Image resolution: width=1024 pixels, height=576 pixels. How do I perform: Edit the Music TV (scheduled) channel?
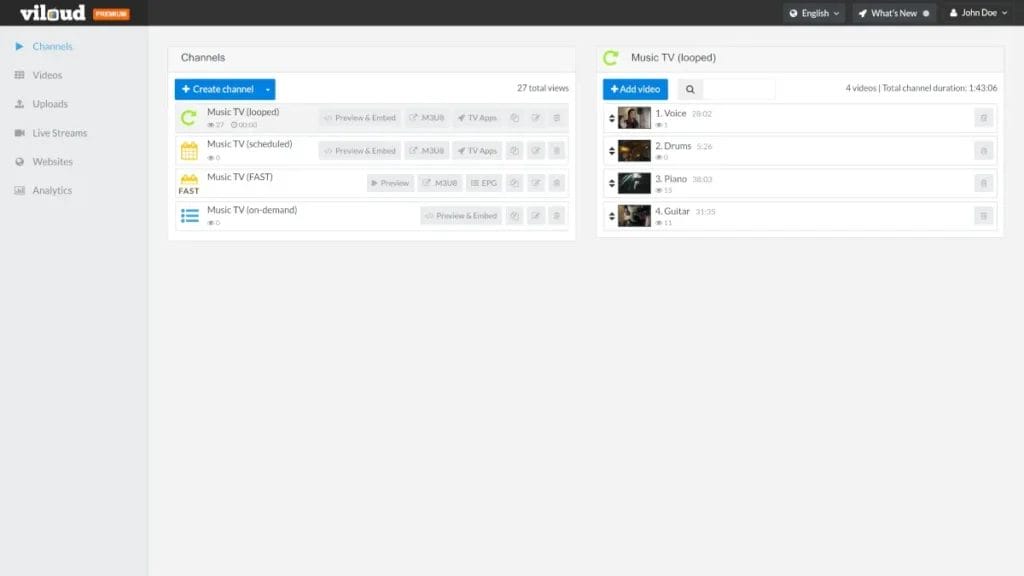[x=536, y=151]
